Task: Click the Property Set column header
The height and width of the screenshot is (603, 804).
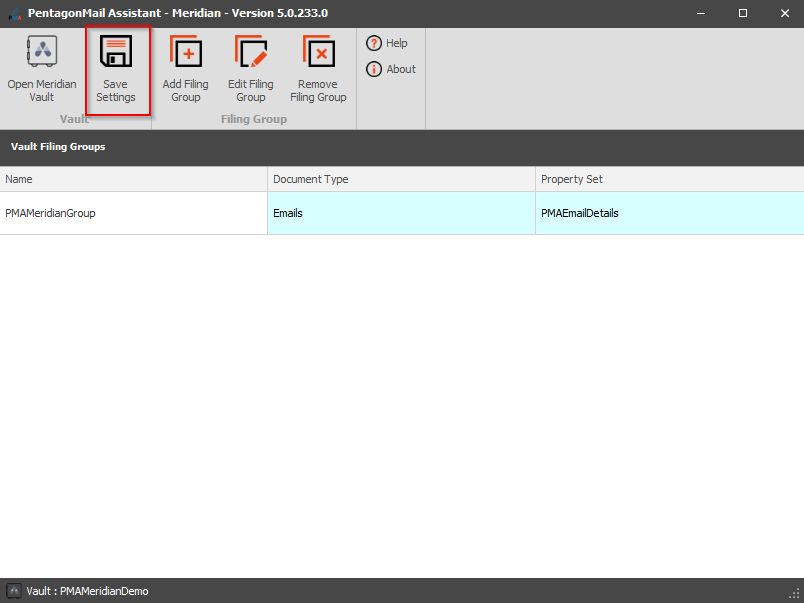Action: click(670, 179)
